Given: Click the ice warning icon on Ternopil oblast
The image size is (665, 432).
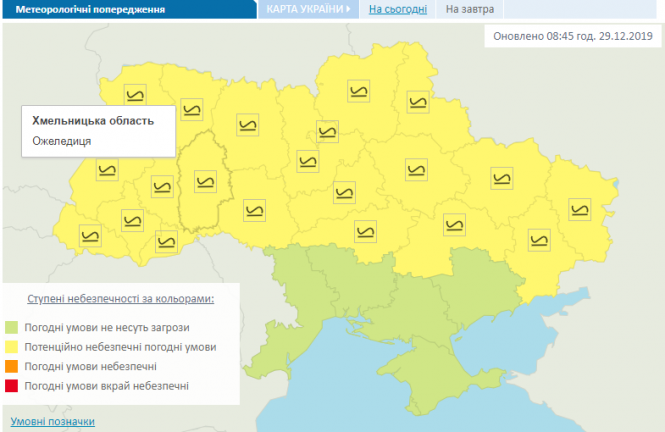Looking at the screenshot, I should tap(162, 187).
